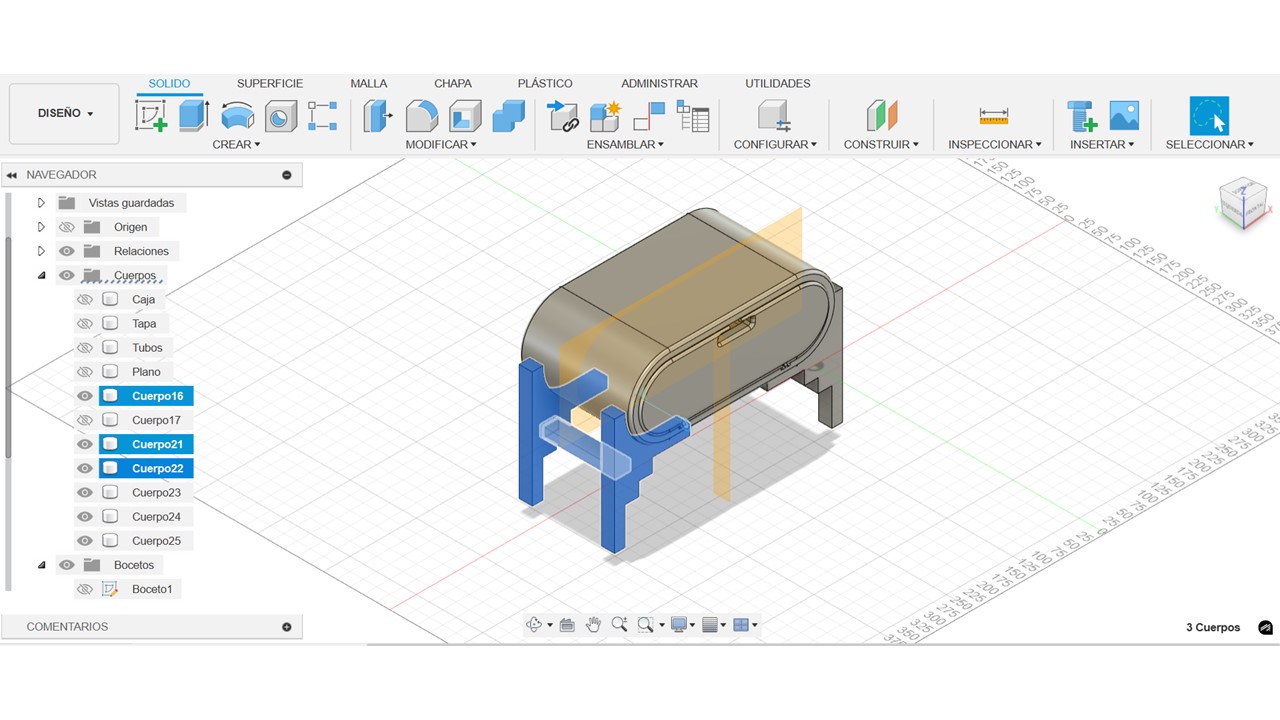
Task: Expand the Vistas guardadas folder
Action: [x=41, y=203]
